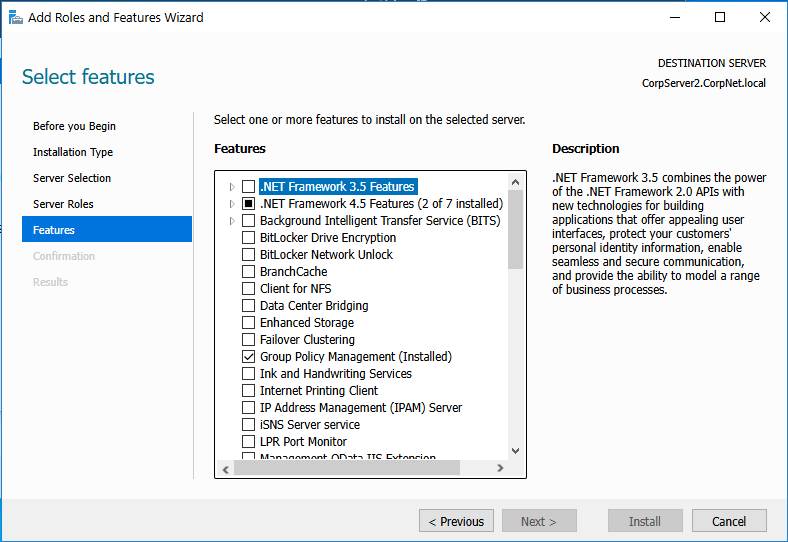Click the Previous button
Screen dimensions: 788x542
(456, 521)
